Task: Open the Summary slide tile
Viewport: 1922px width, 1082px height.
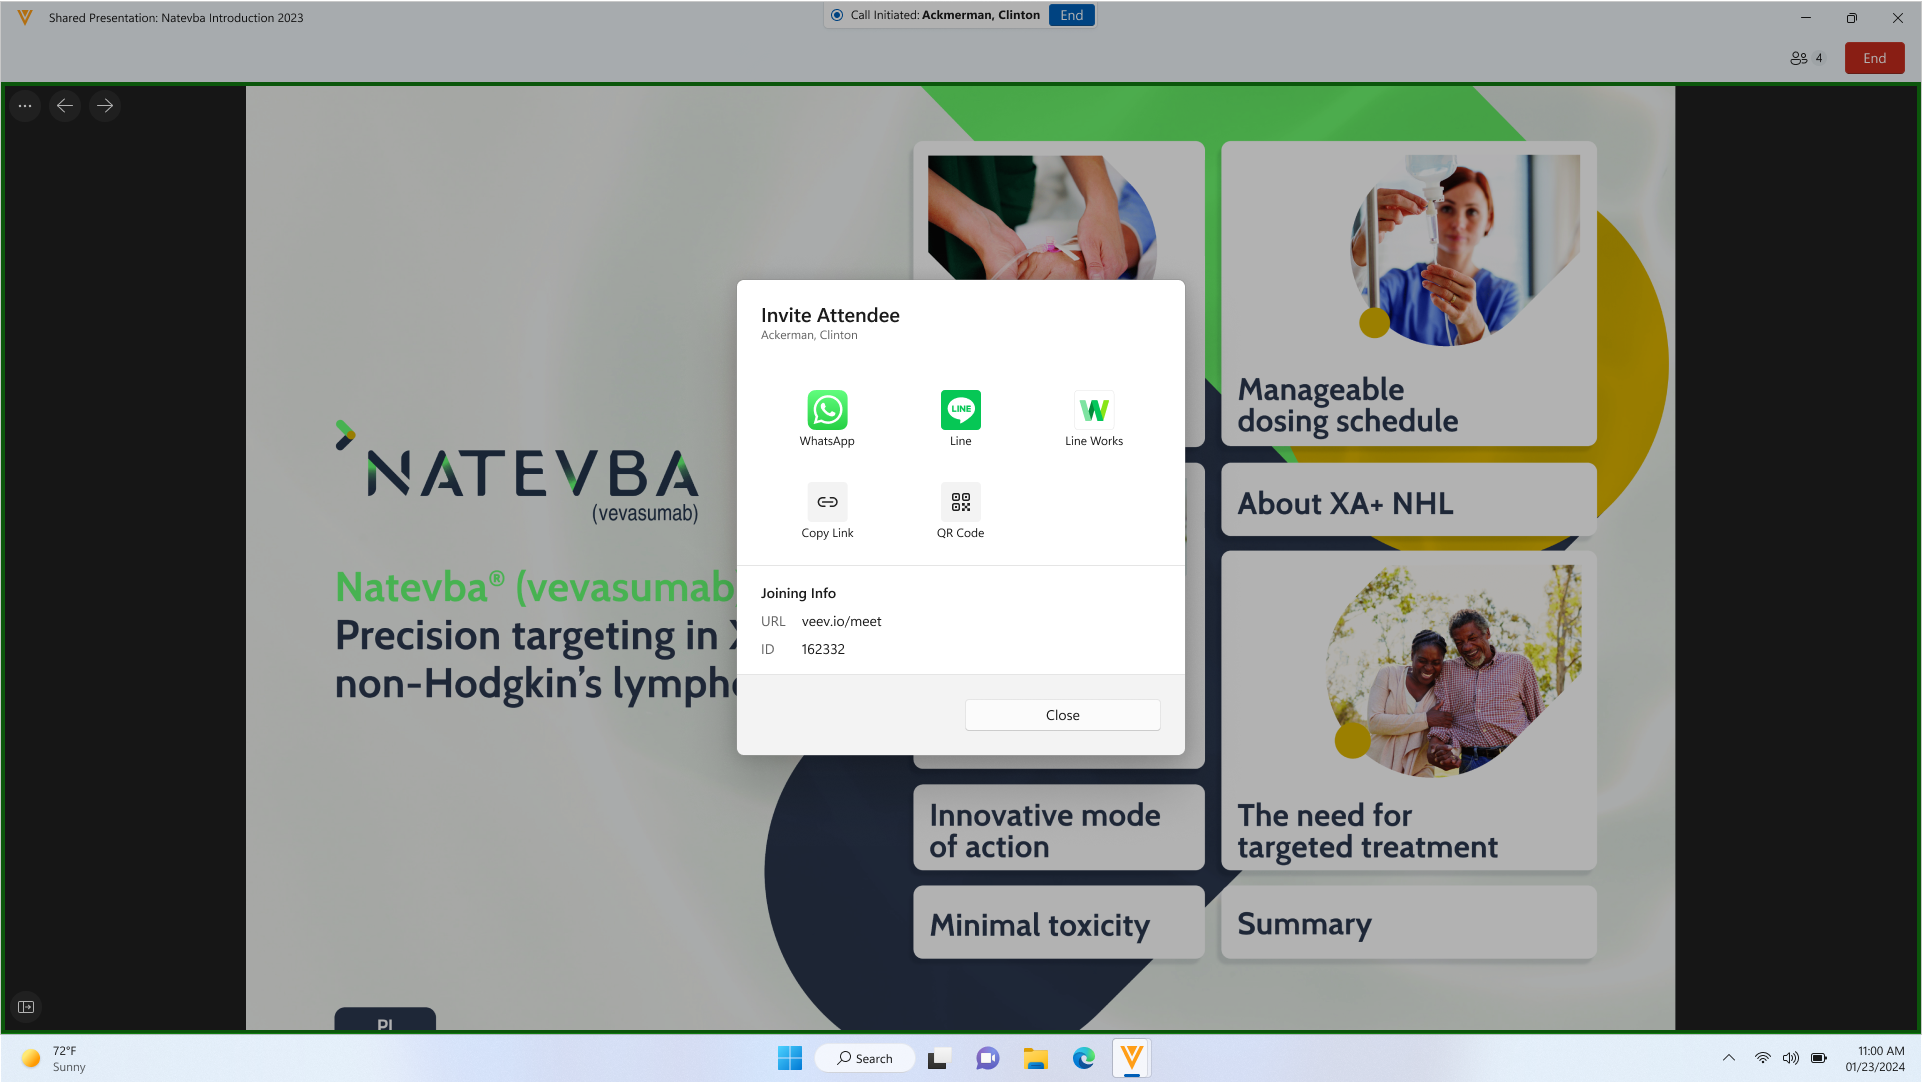Action: (1408, 923)
